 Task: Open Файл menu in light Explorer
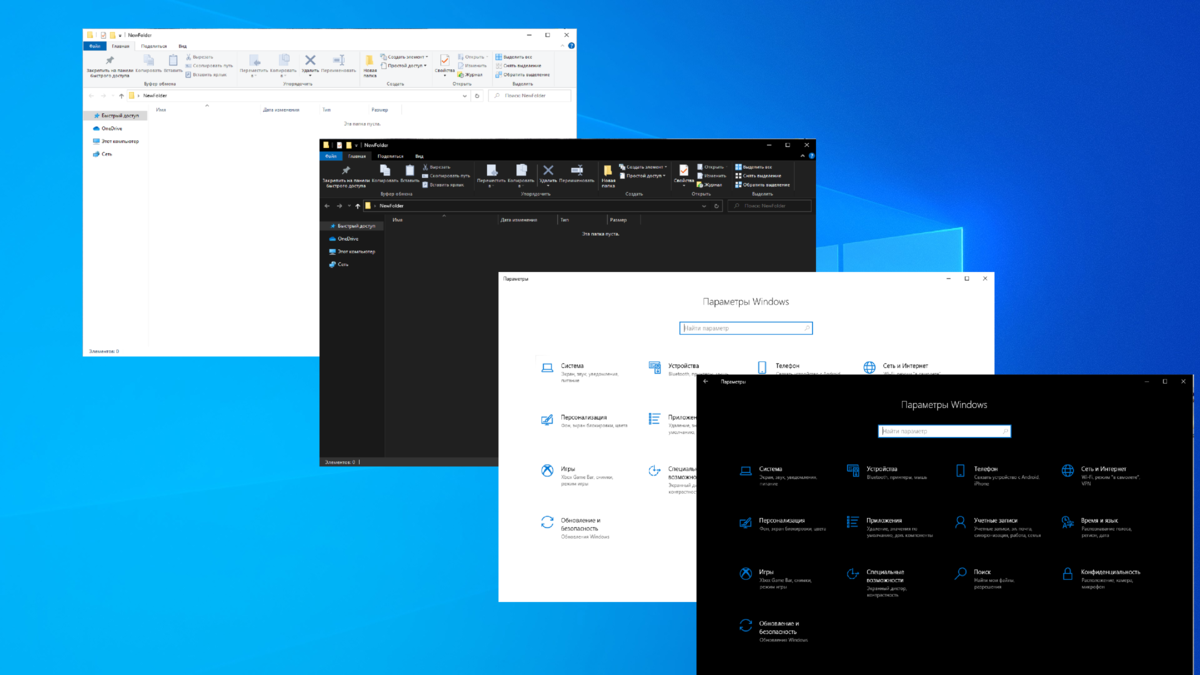(95, 46)
